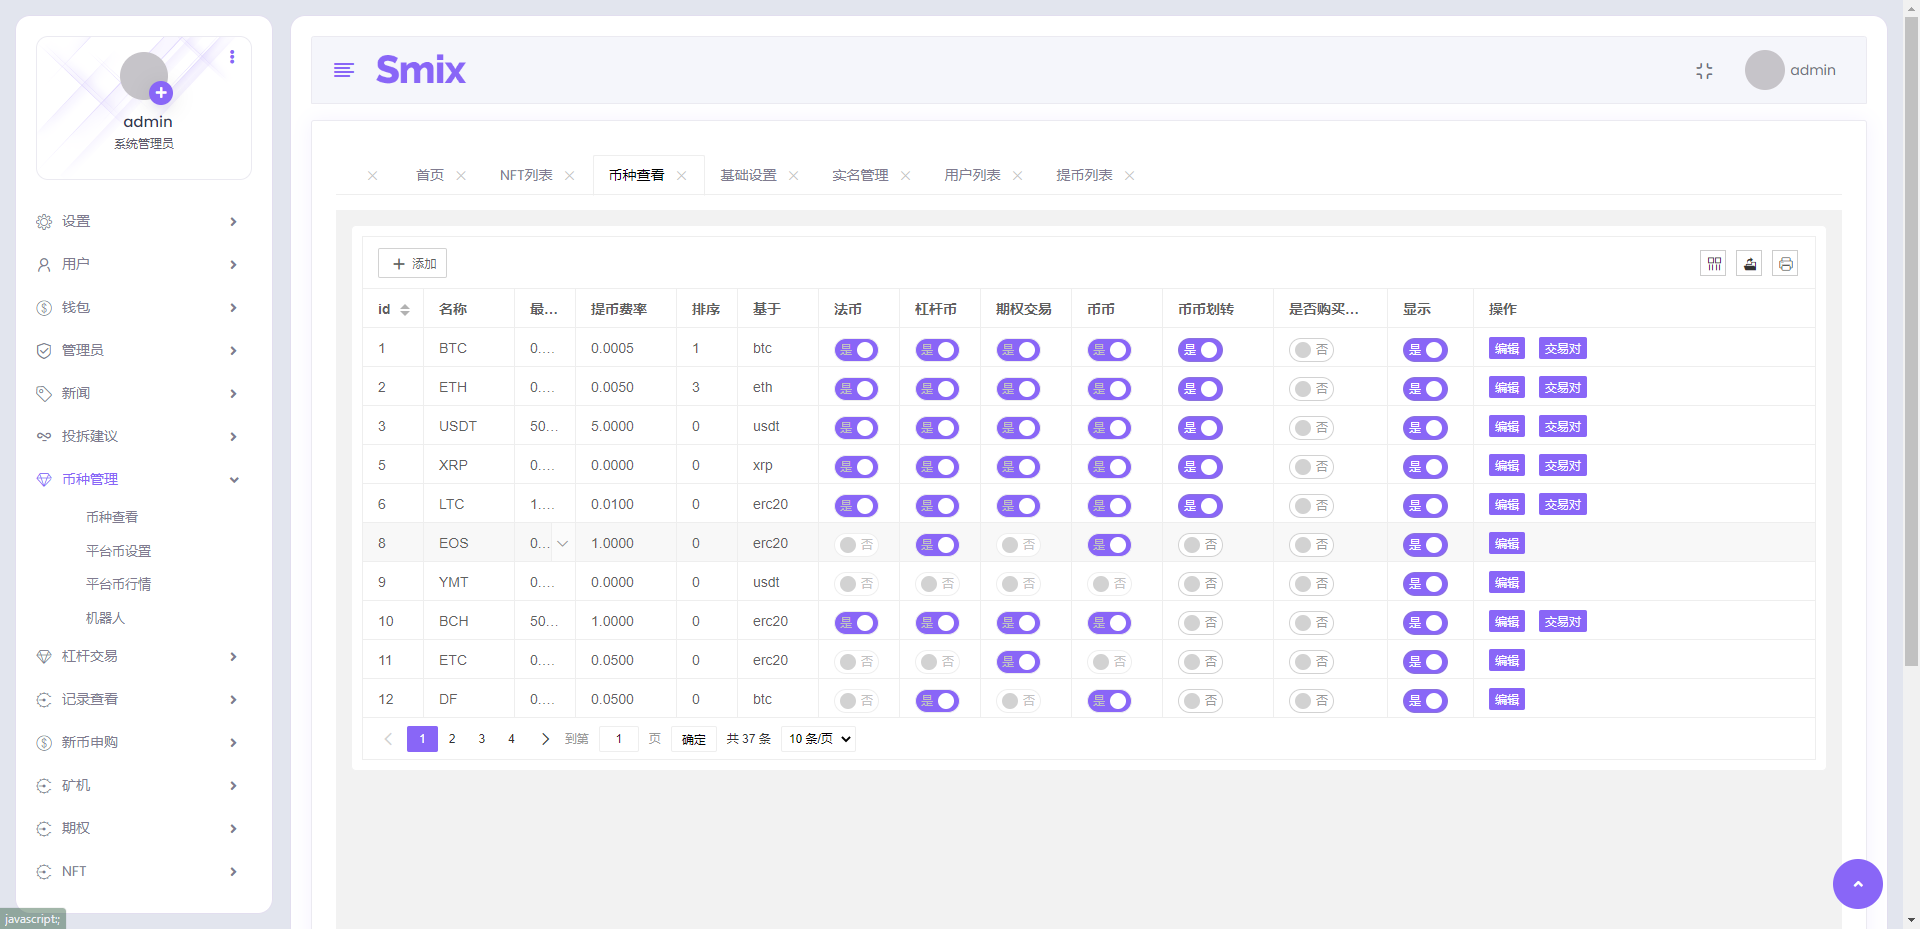The image size is (1920, 929).
Task: Click the sidebar collapse hamburger icon
Action: point(344,70)
